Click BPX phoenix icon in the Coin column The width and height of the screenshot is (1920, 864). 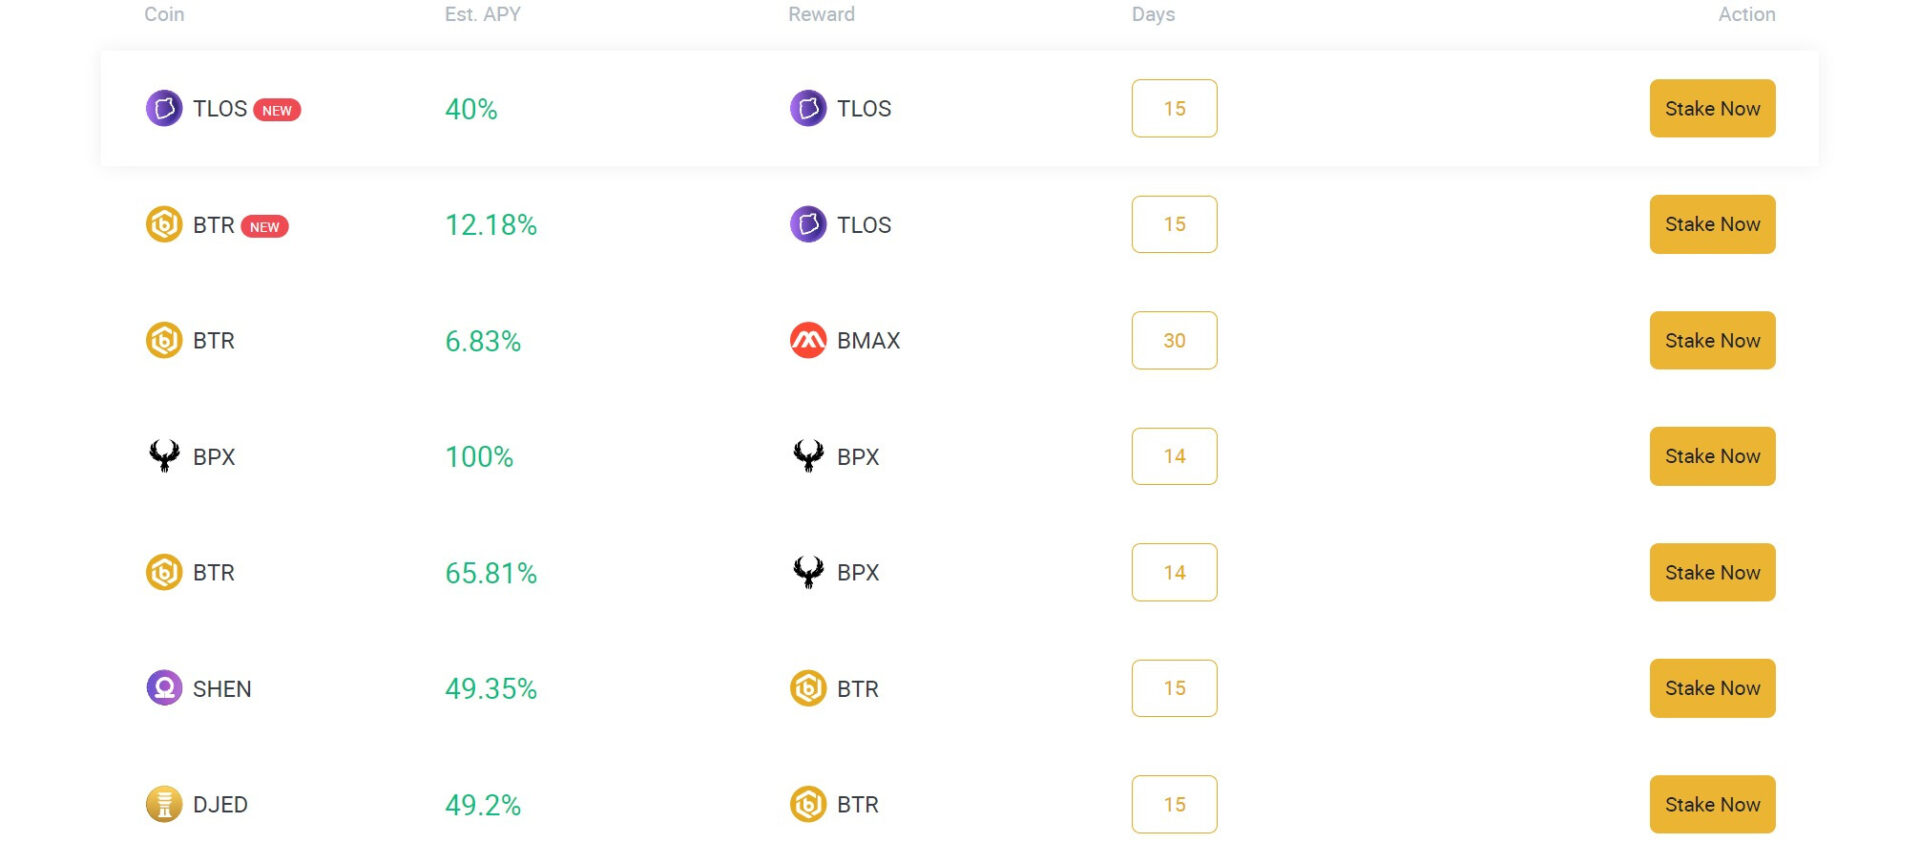[x=164, y=456]
